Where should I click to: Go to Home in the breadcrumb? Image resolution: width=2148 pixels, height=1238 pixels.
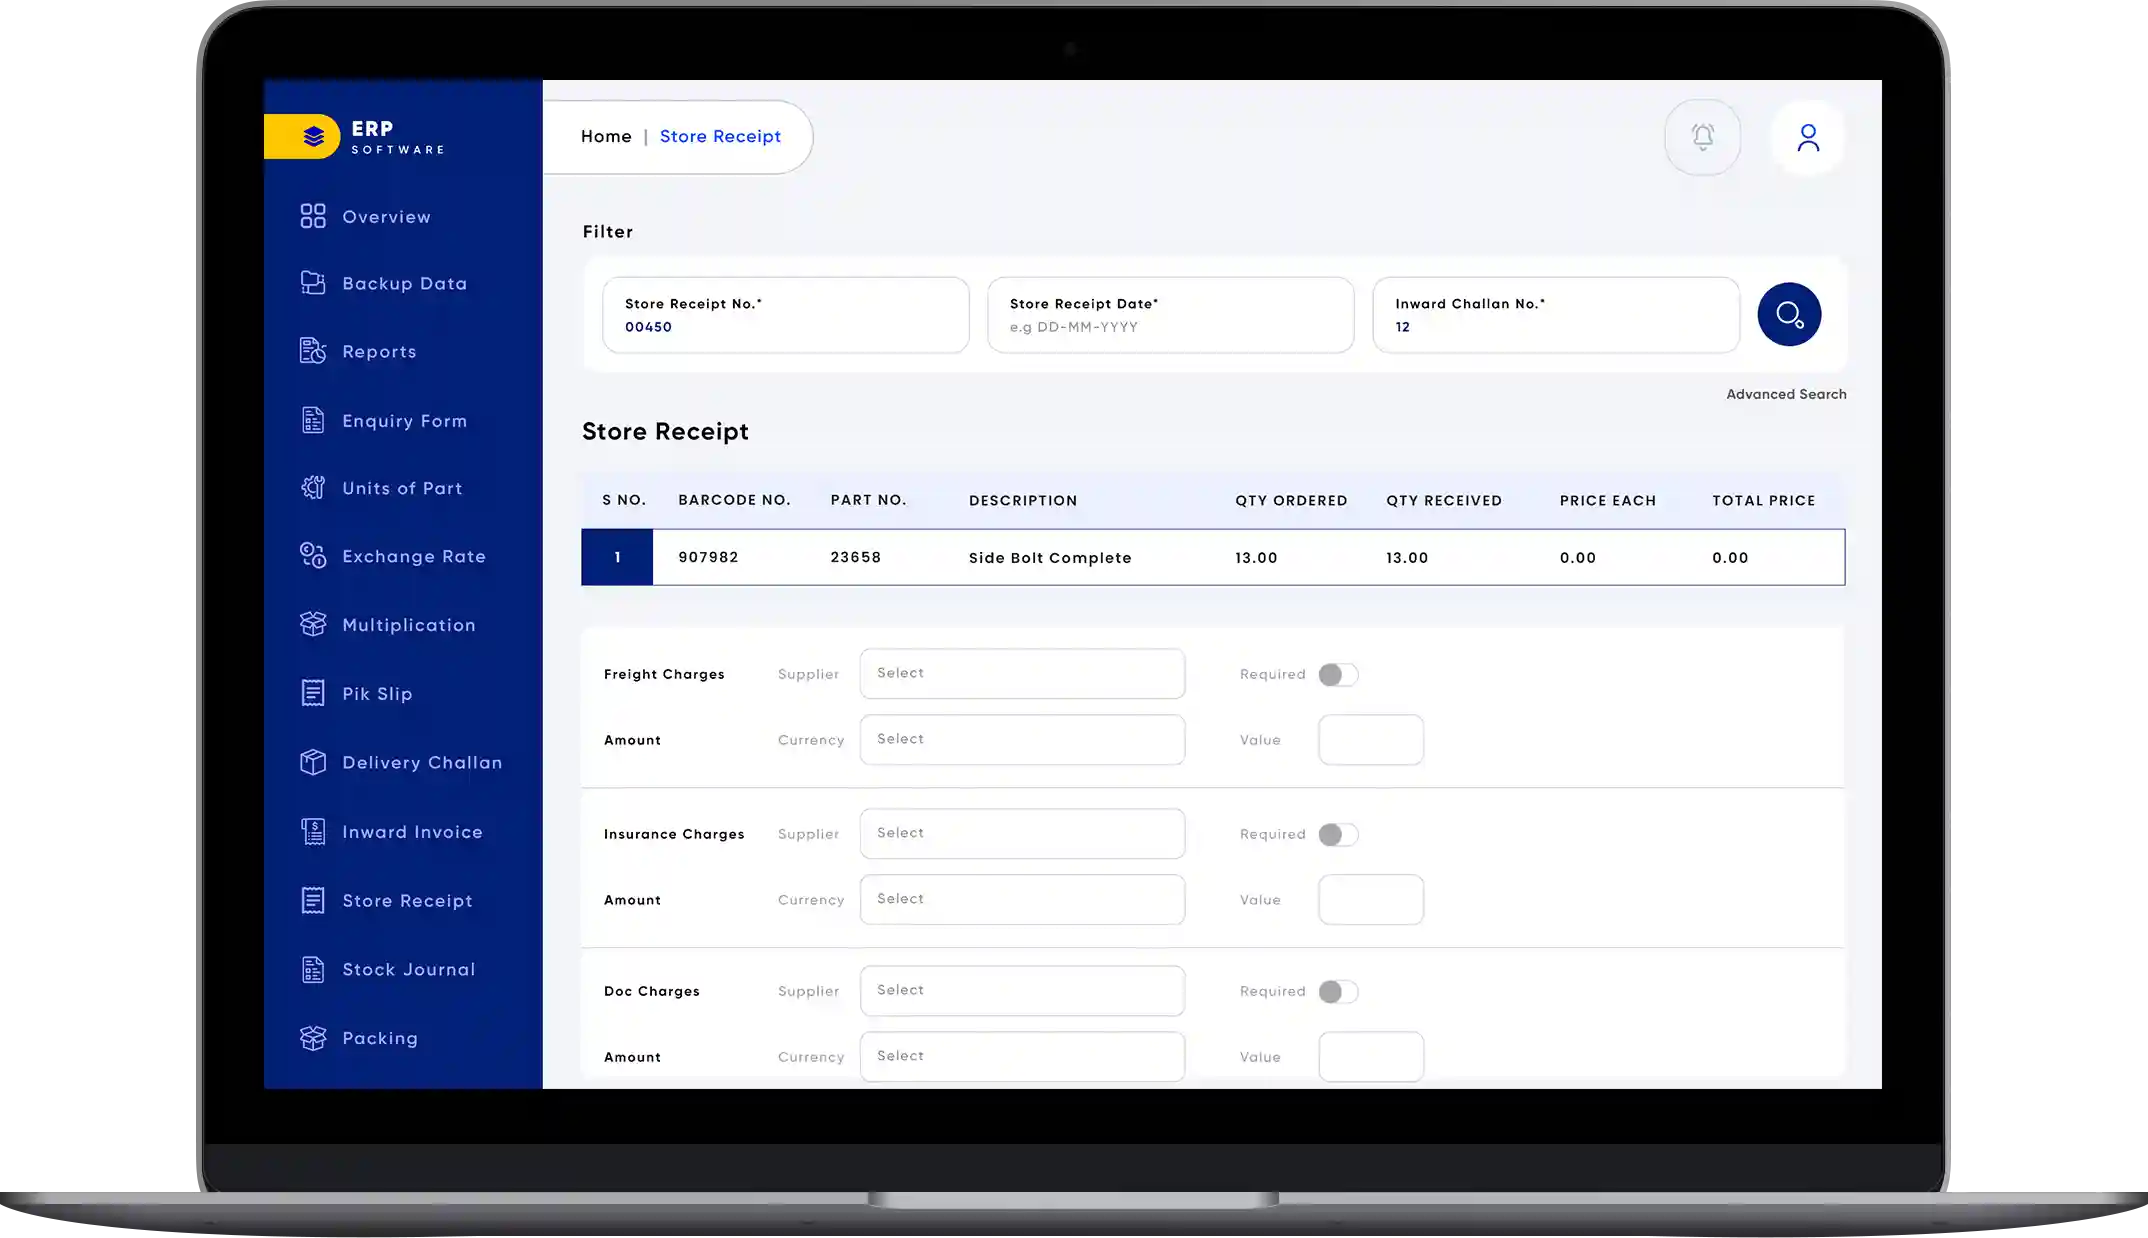point(606,136)
